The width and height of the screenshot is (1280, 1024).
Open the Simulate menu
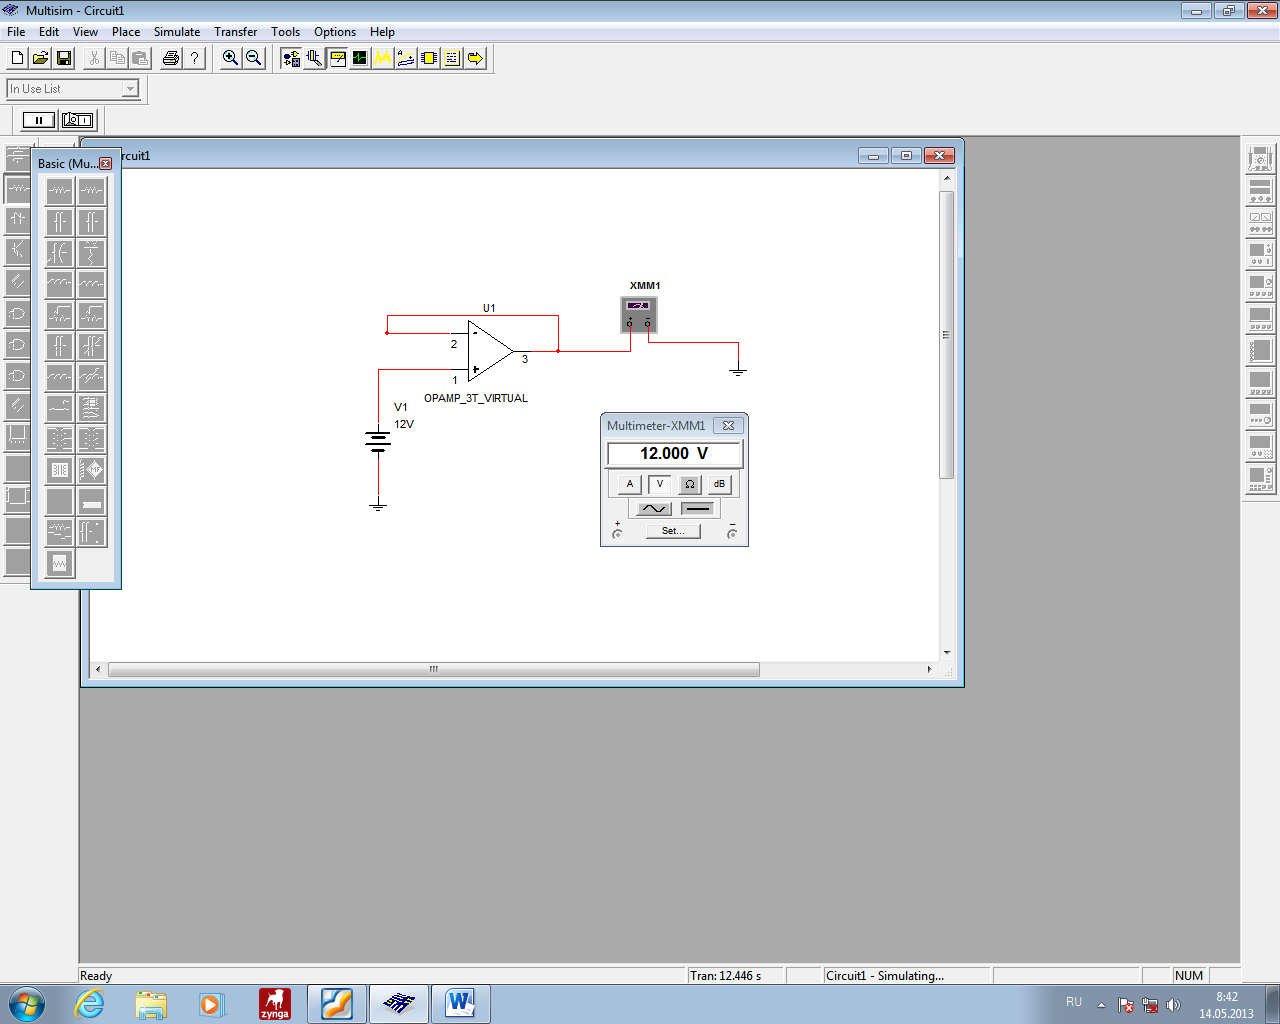click(x=177, y=32)
